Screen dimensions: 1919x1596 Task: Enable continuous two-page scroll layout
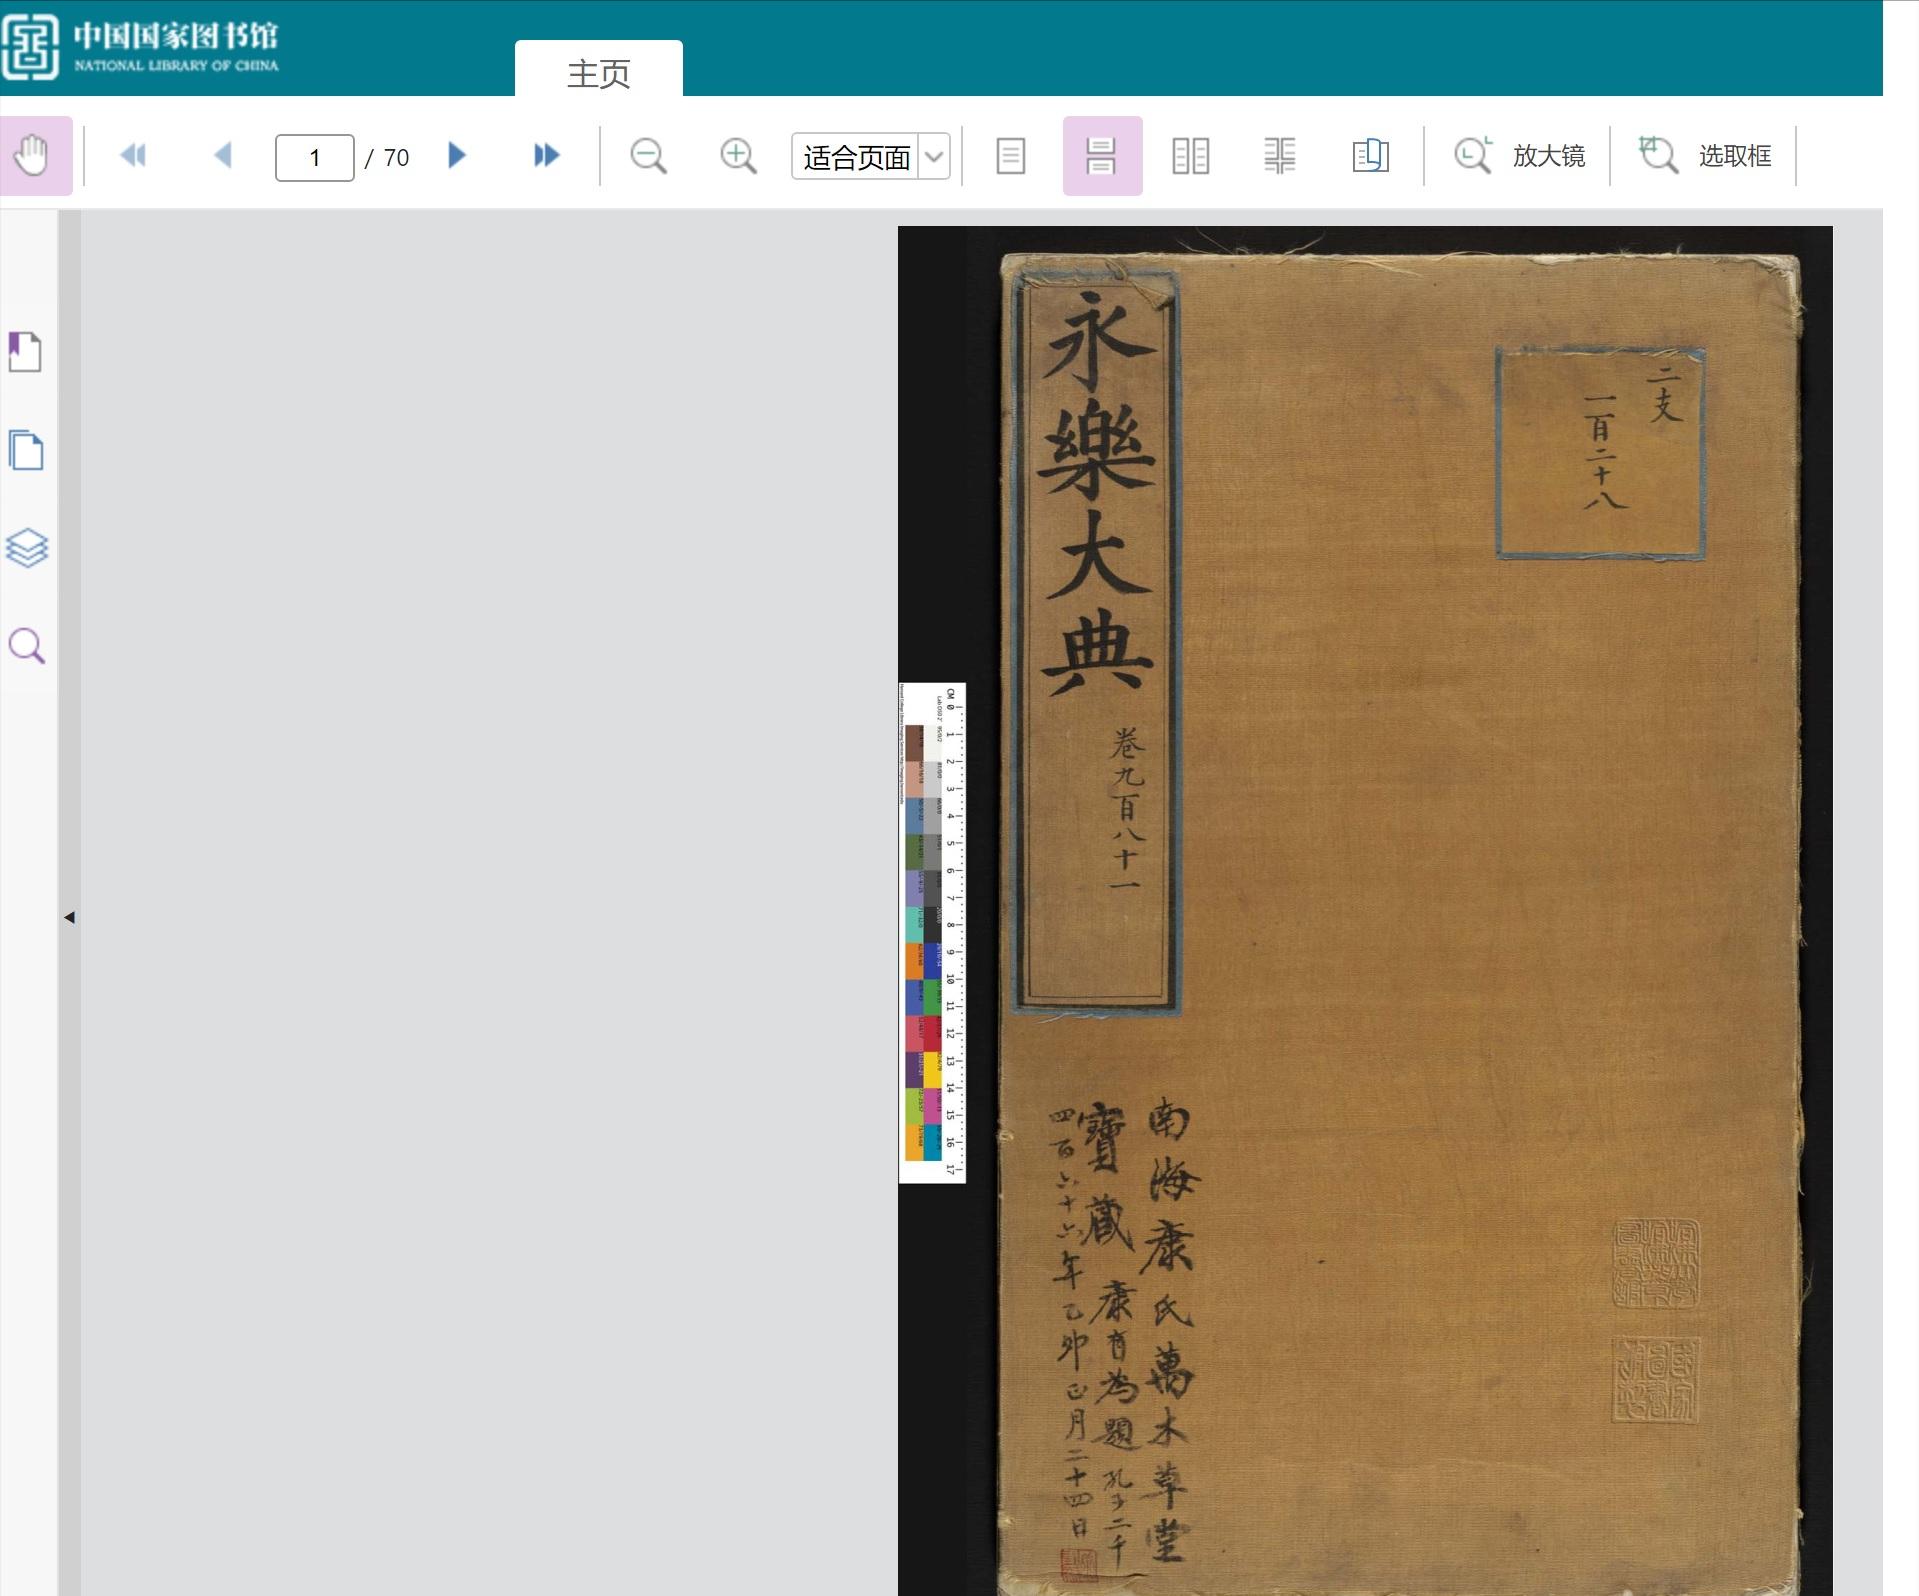[1281, 156]
